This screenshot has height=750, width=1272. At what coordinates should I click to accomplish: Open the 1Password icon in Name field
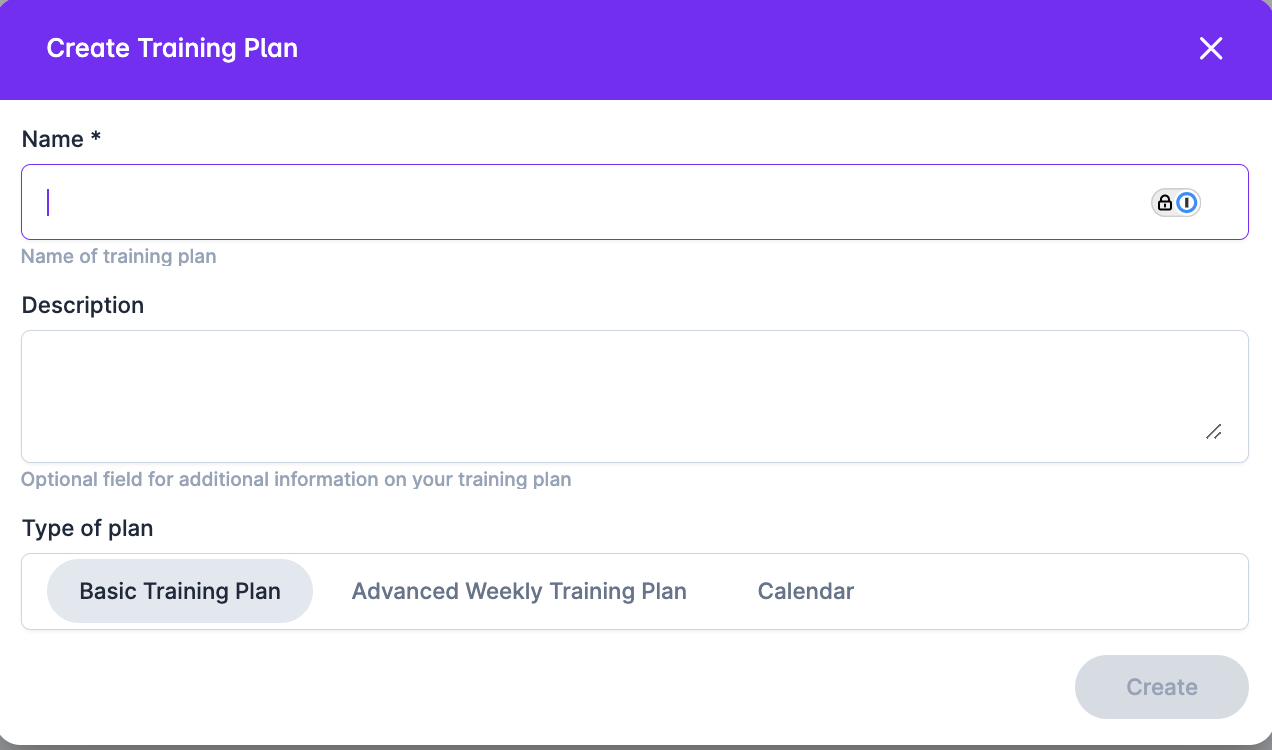[x=1187, y=203]
